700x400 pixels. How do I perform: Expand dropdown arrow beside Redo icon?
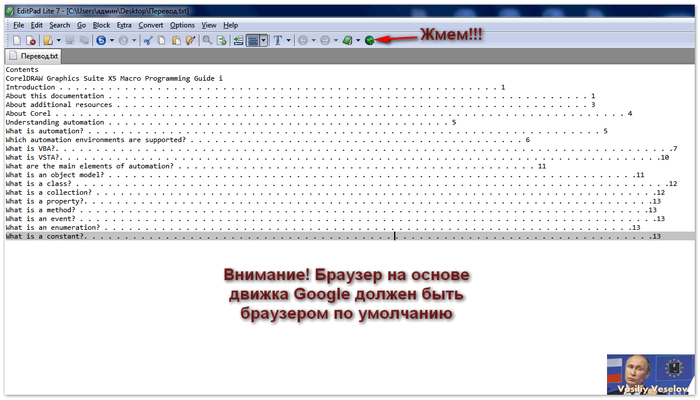click(x=134, y=41)
